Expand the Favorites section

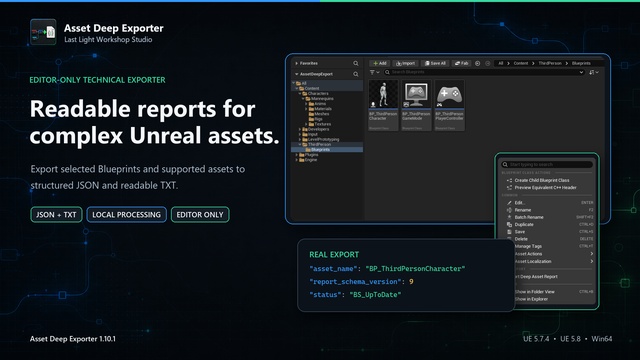pyautogui.click(x=297, y=63)
